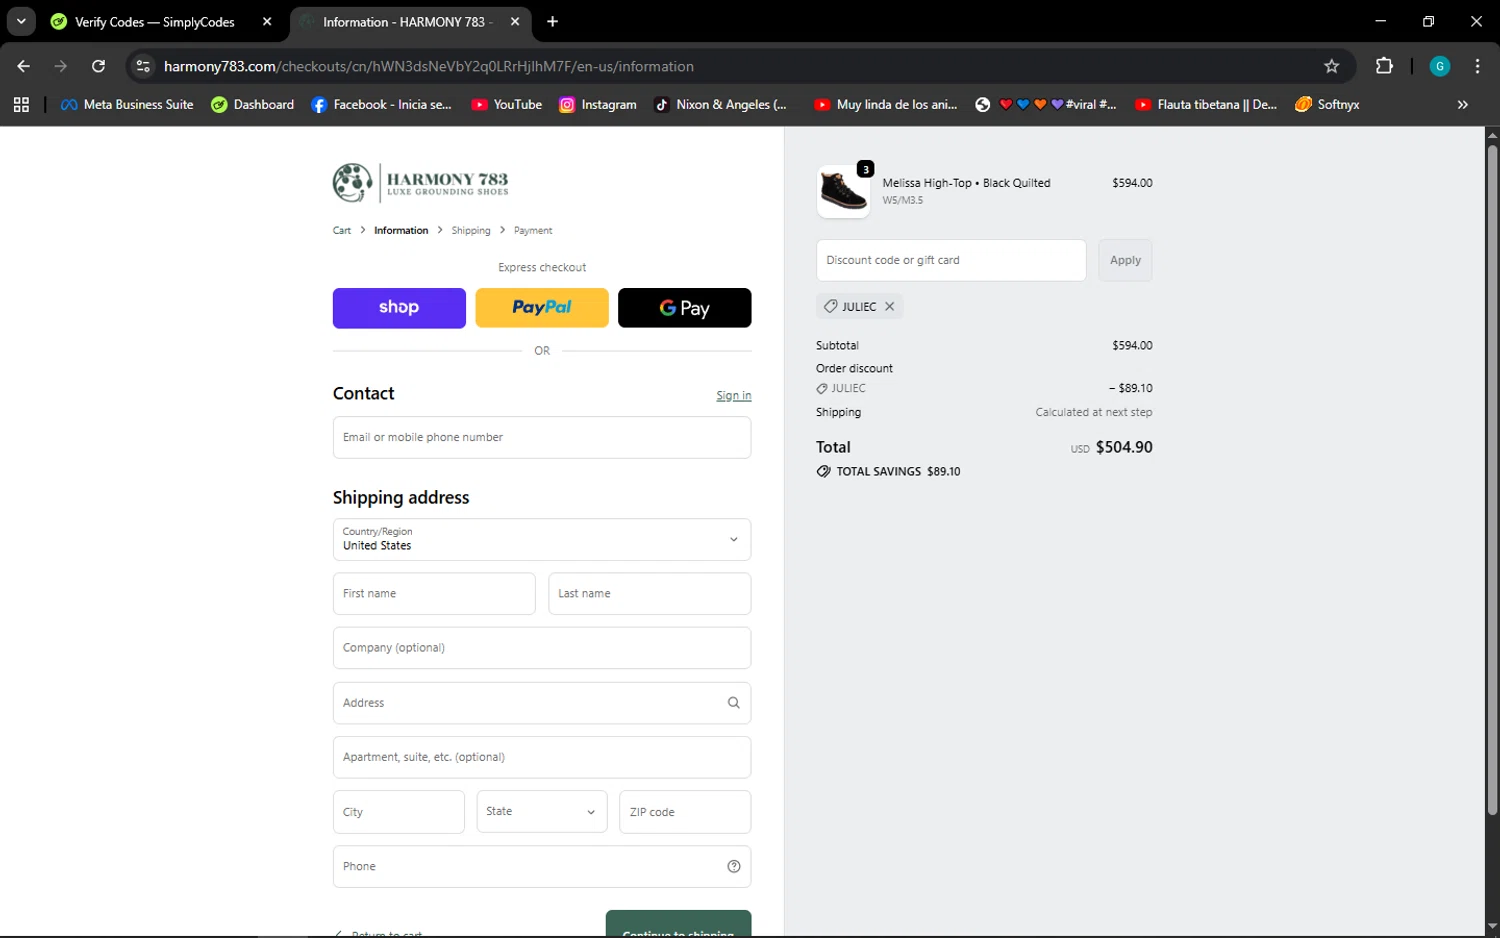1500x938 pixels.
Task: Open Nixon & Angeles TikTok bookmark
Action: tap(720, 104)
